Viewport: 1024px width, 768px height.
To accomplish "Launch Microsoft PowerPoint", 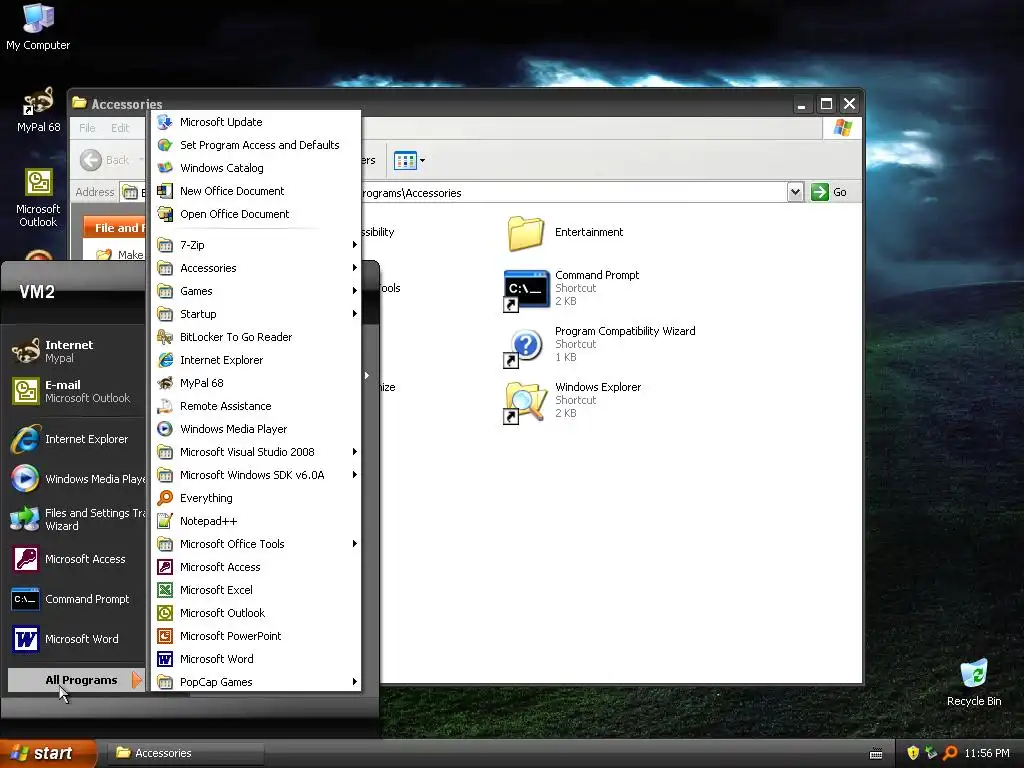I will [256, 635].
